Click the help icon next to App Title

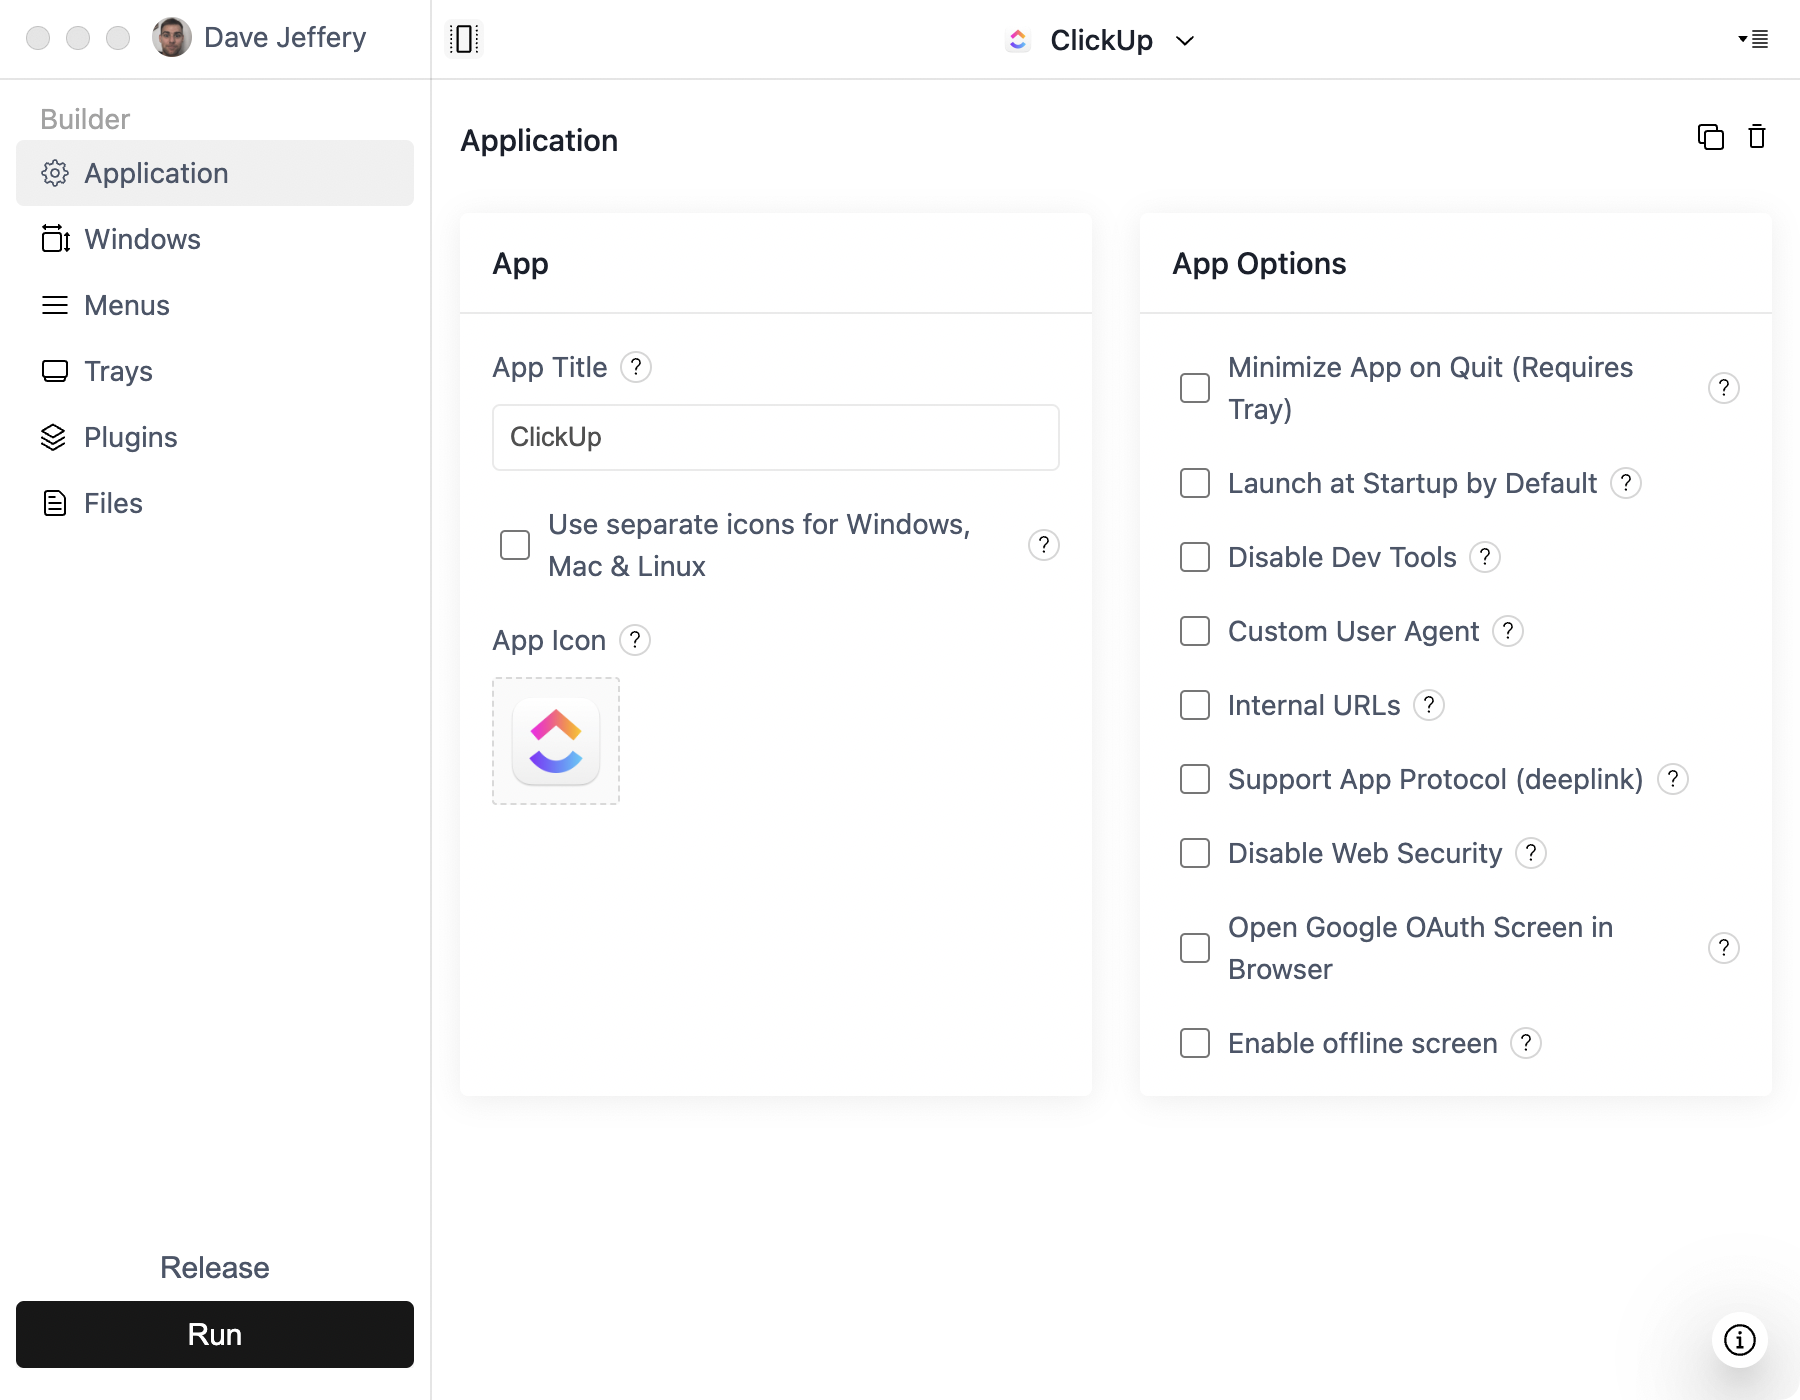click(x=636, y=367)
